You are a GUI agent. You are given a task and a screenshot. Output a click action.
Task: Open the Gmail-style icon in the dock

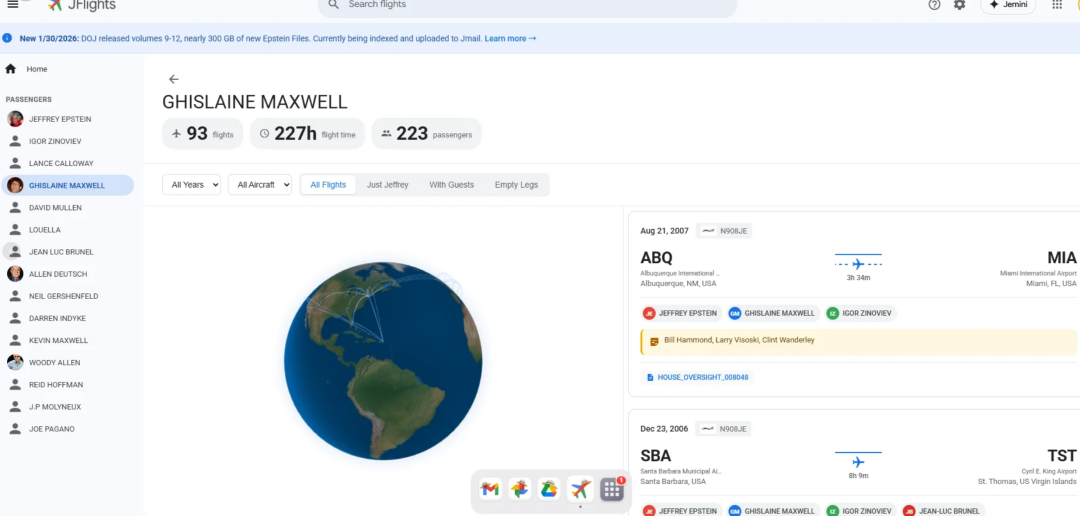point(490,489)
